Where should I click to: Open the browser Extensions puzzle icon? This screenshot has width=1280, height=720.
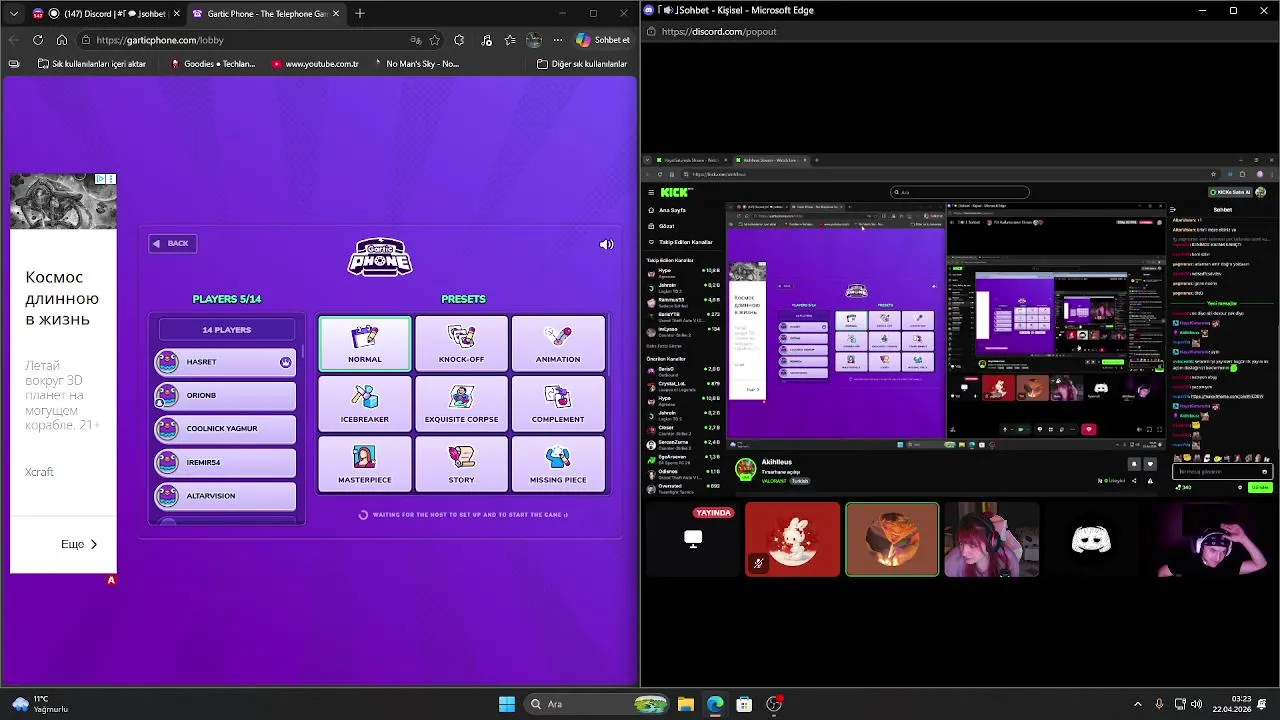point(459,40)
